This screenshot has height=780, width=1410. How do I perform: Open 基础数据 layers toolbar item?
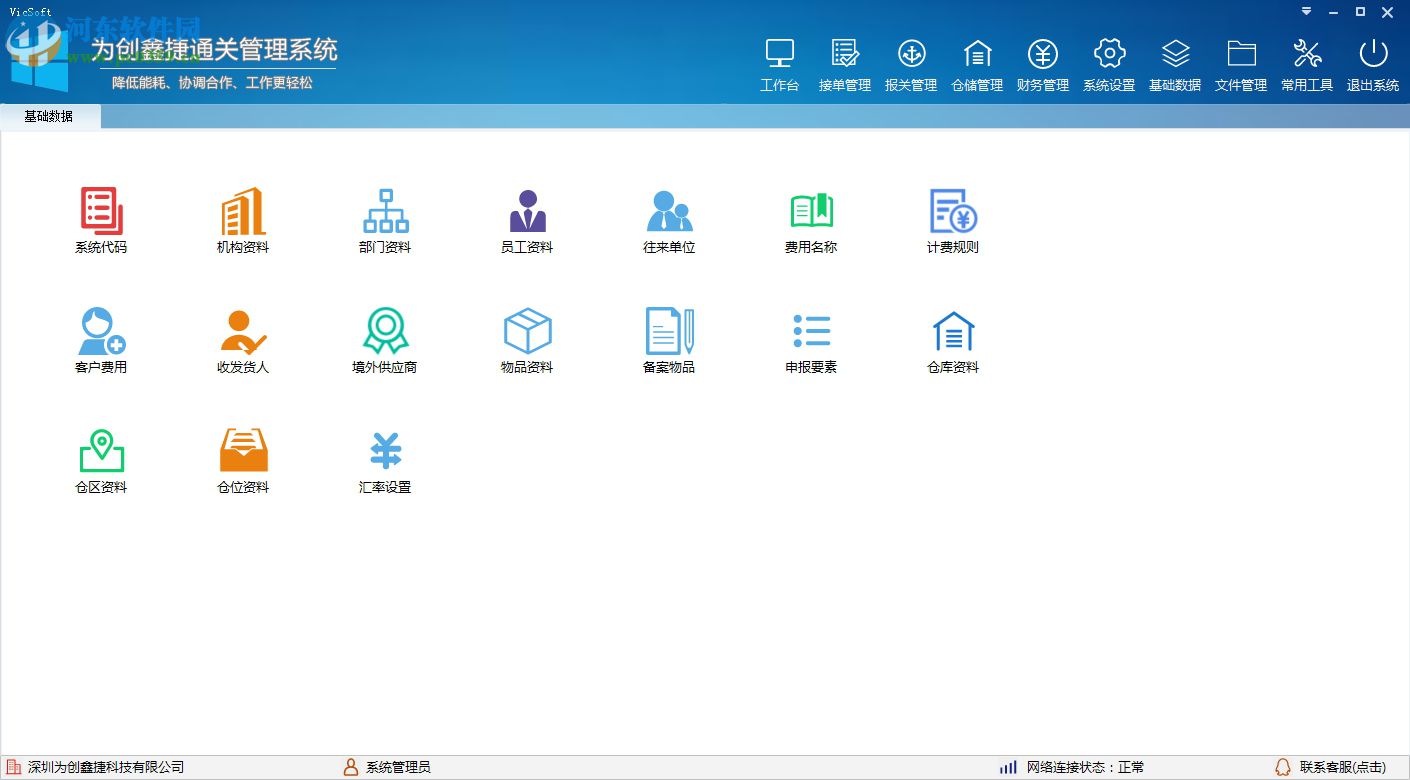coord(1175,65)
